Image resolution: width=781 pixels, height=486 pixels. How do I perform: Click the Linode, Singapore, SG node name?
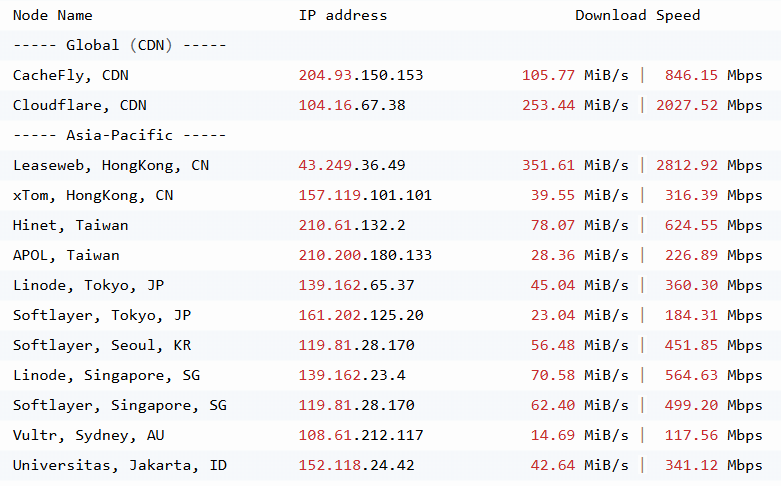pos(107,375)
